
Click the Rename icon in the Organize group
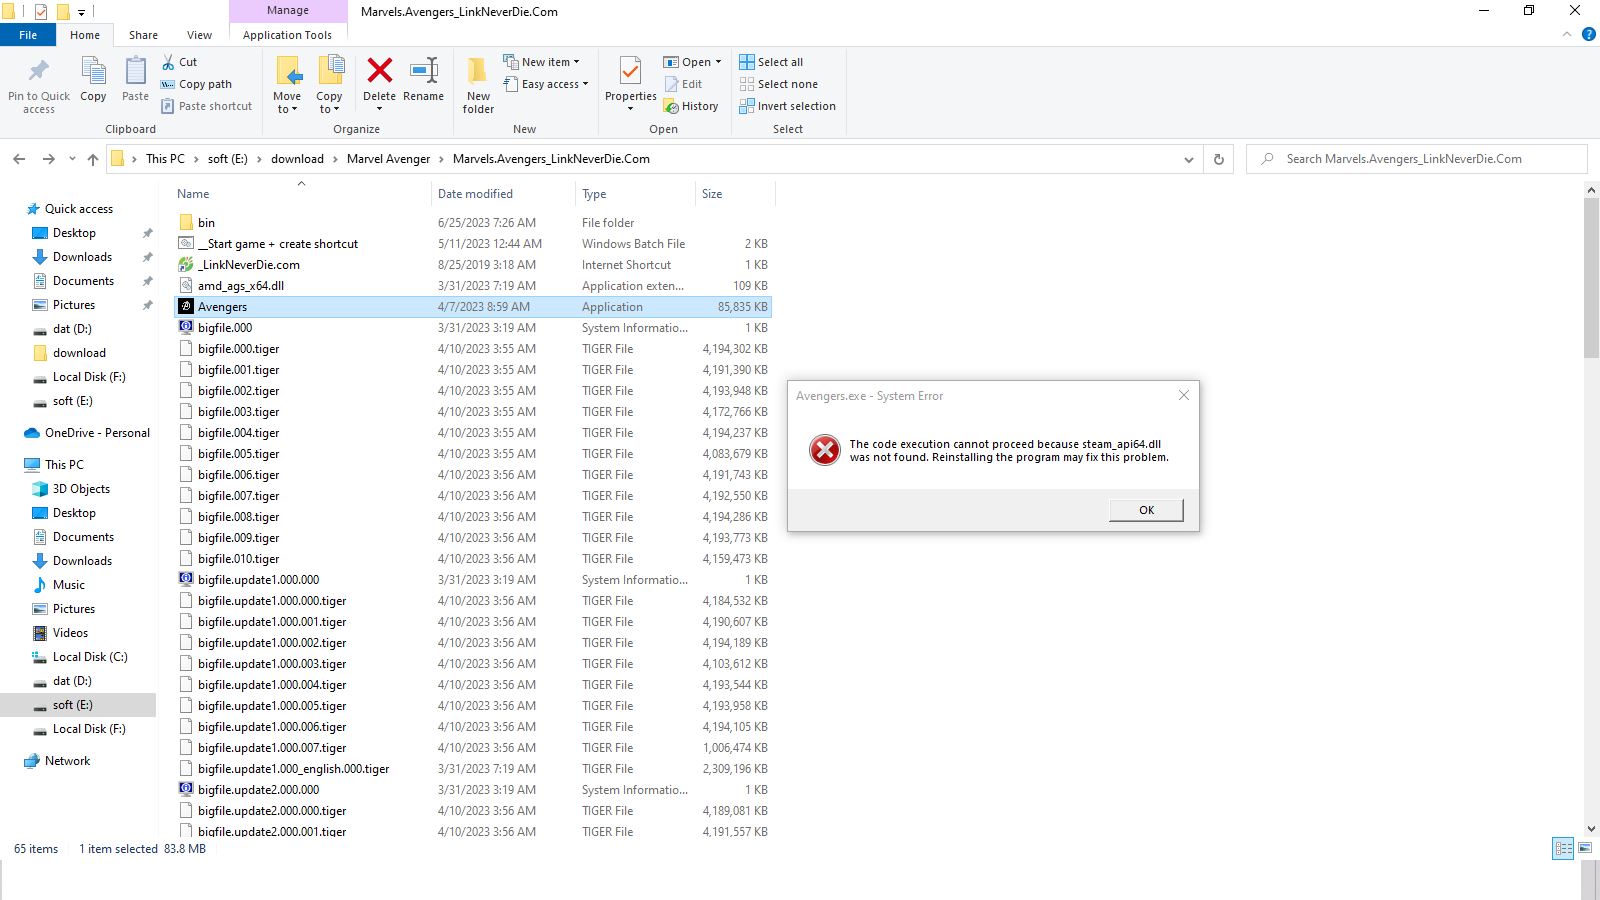tap(423, 80)
